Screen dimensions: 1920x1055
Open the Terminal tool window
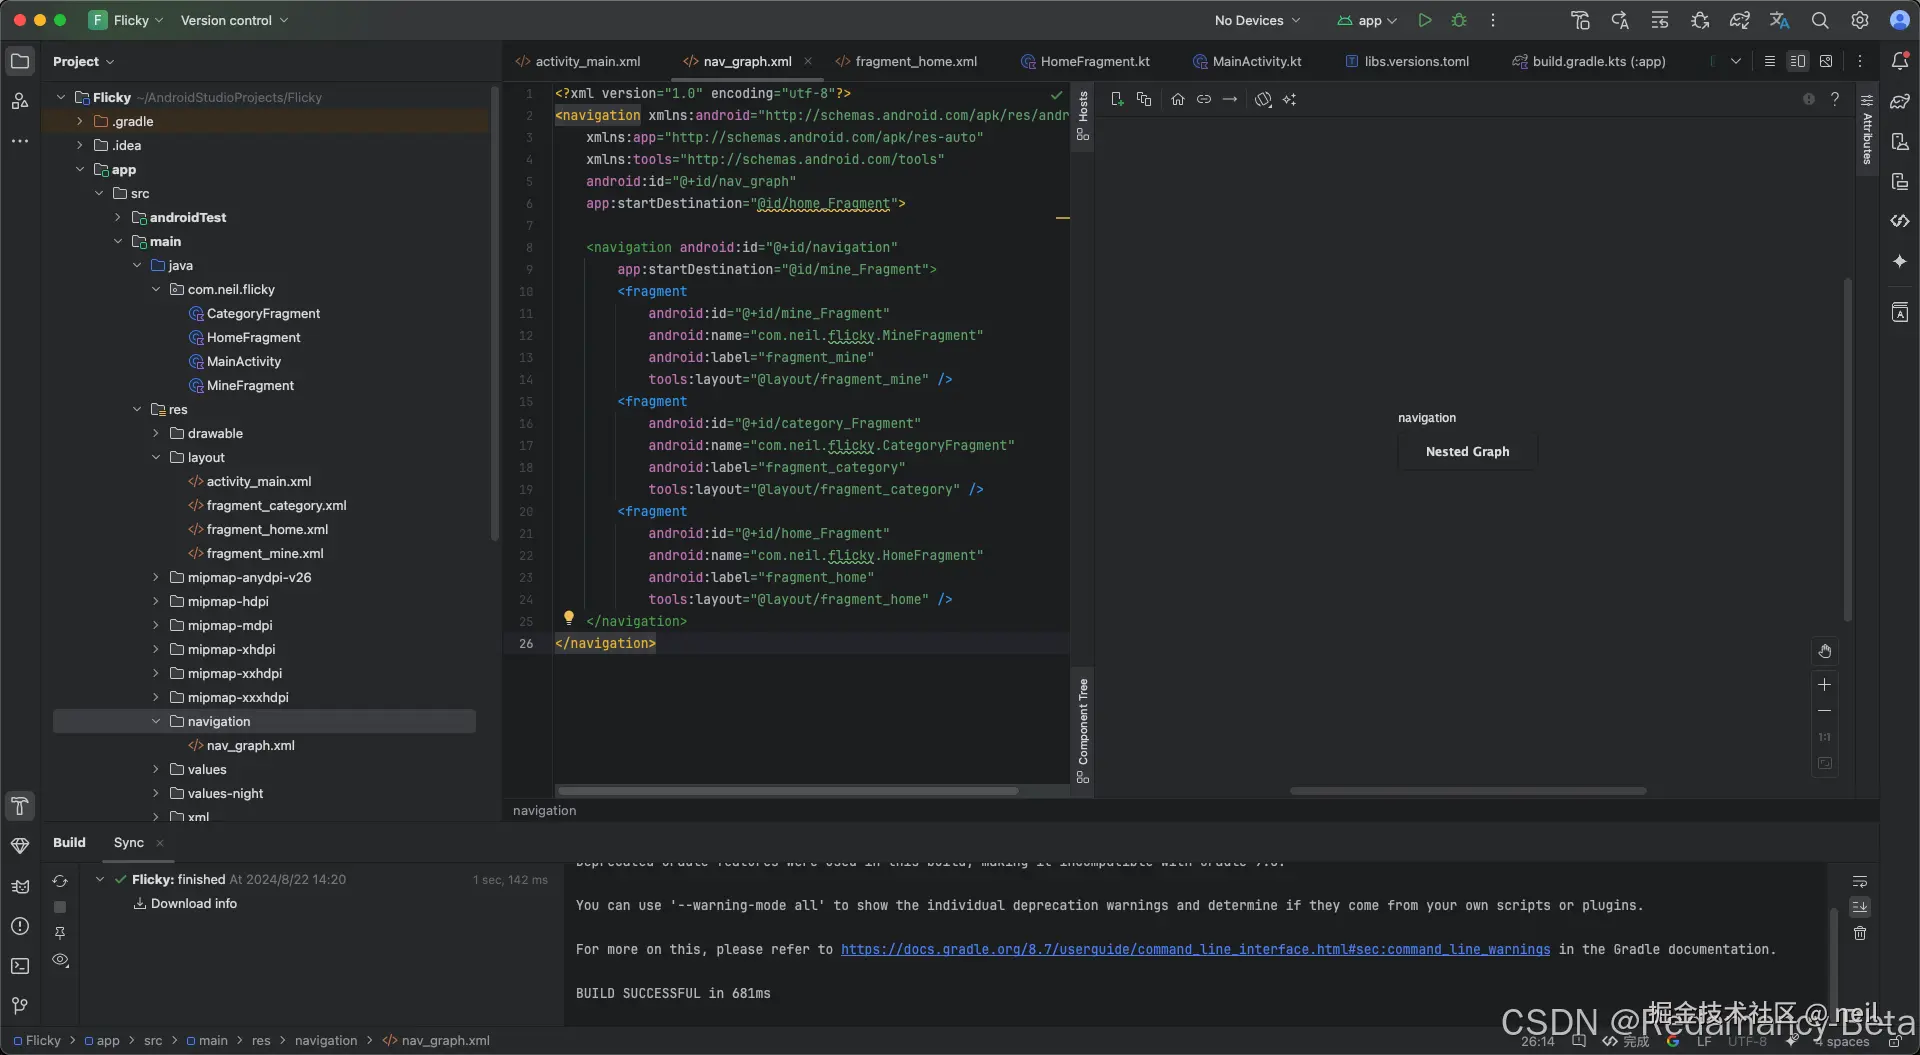coord(19,966)
